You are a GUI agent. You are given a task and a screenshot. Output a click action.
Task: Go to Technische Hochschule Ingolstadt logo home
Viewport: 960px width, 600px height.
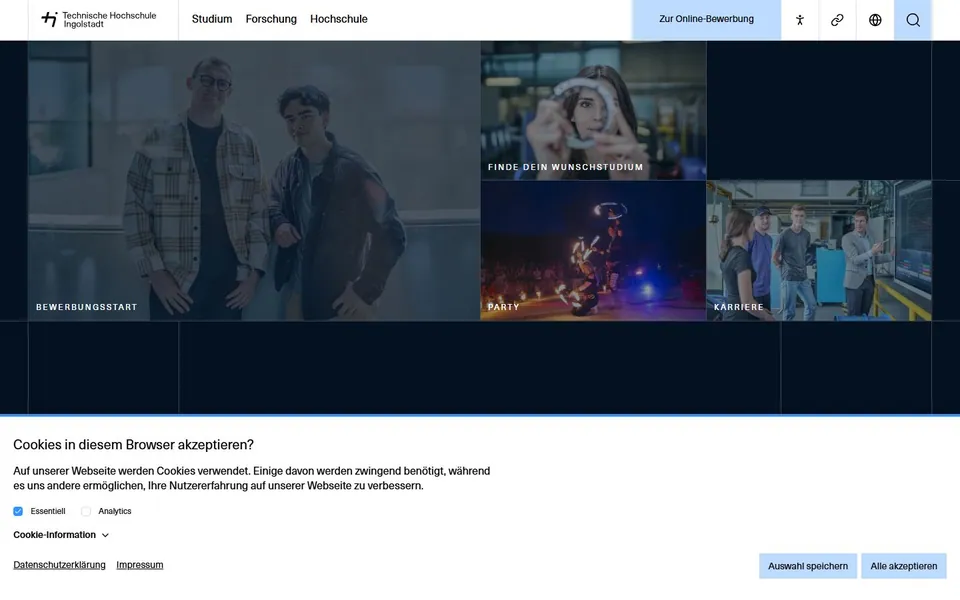[99, 20]
